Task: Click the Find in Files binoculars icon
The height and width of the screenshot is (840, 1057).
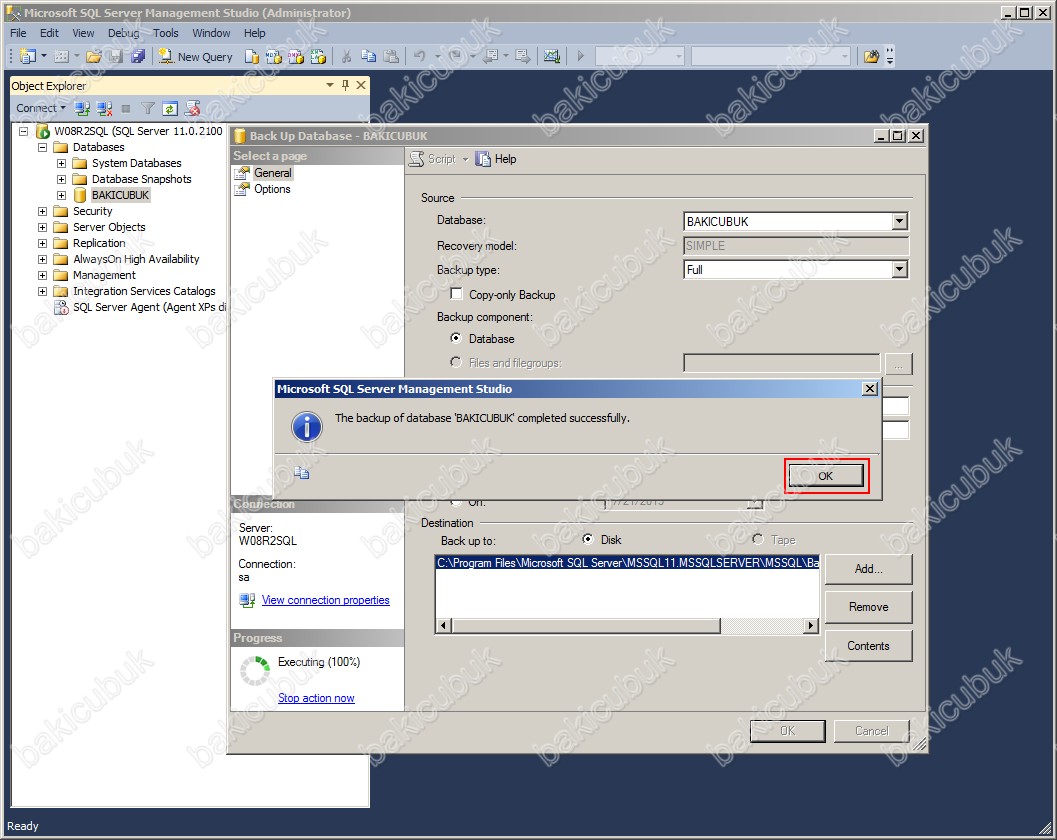Action: [x=871, y=57]
